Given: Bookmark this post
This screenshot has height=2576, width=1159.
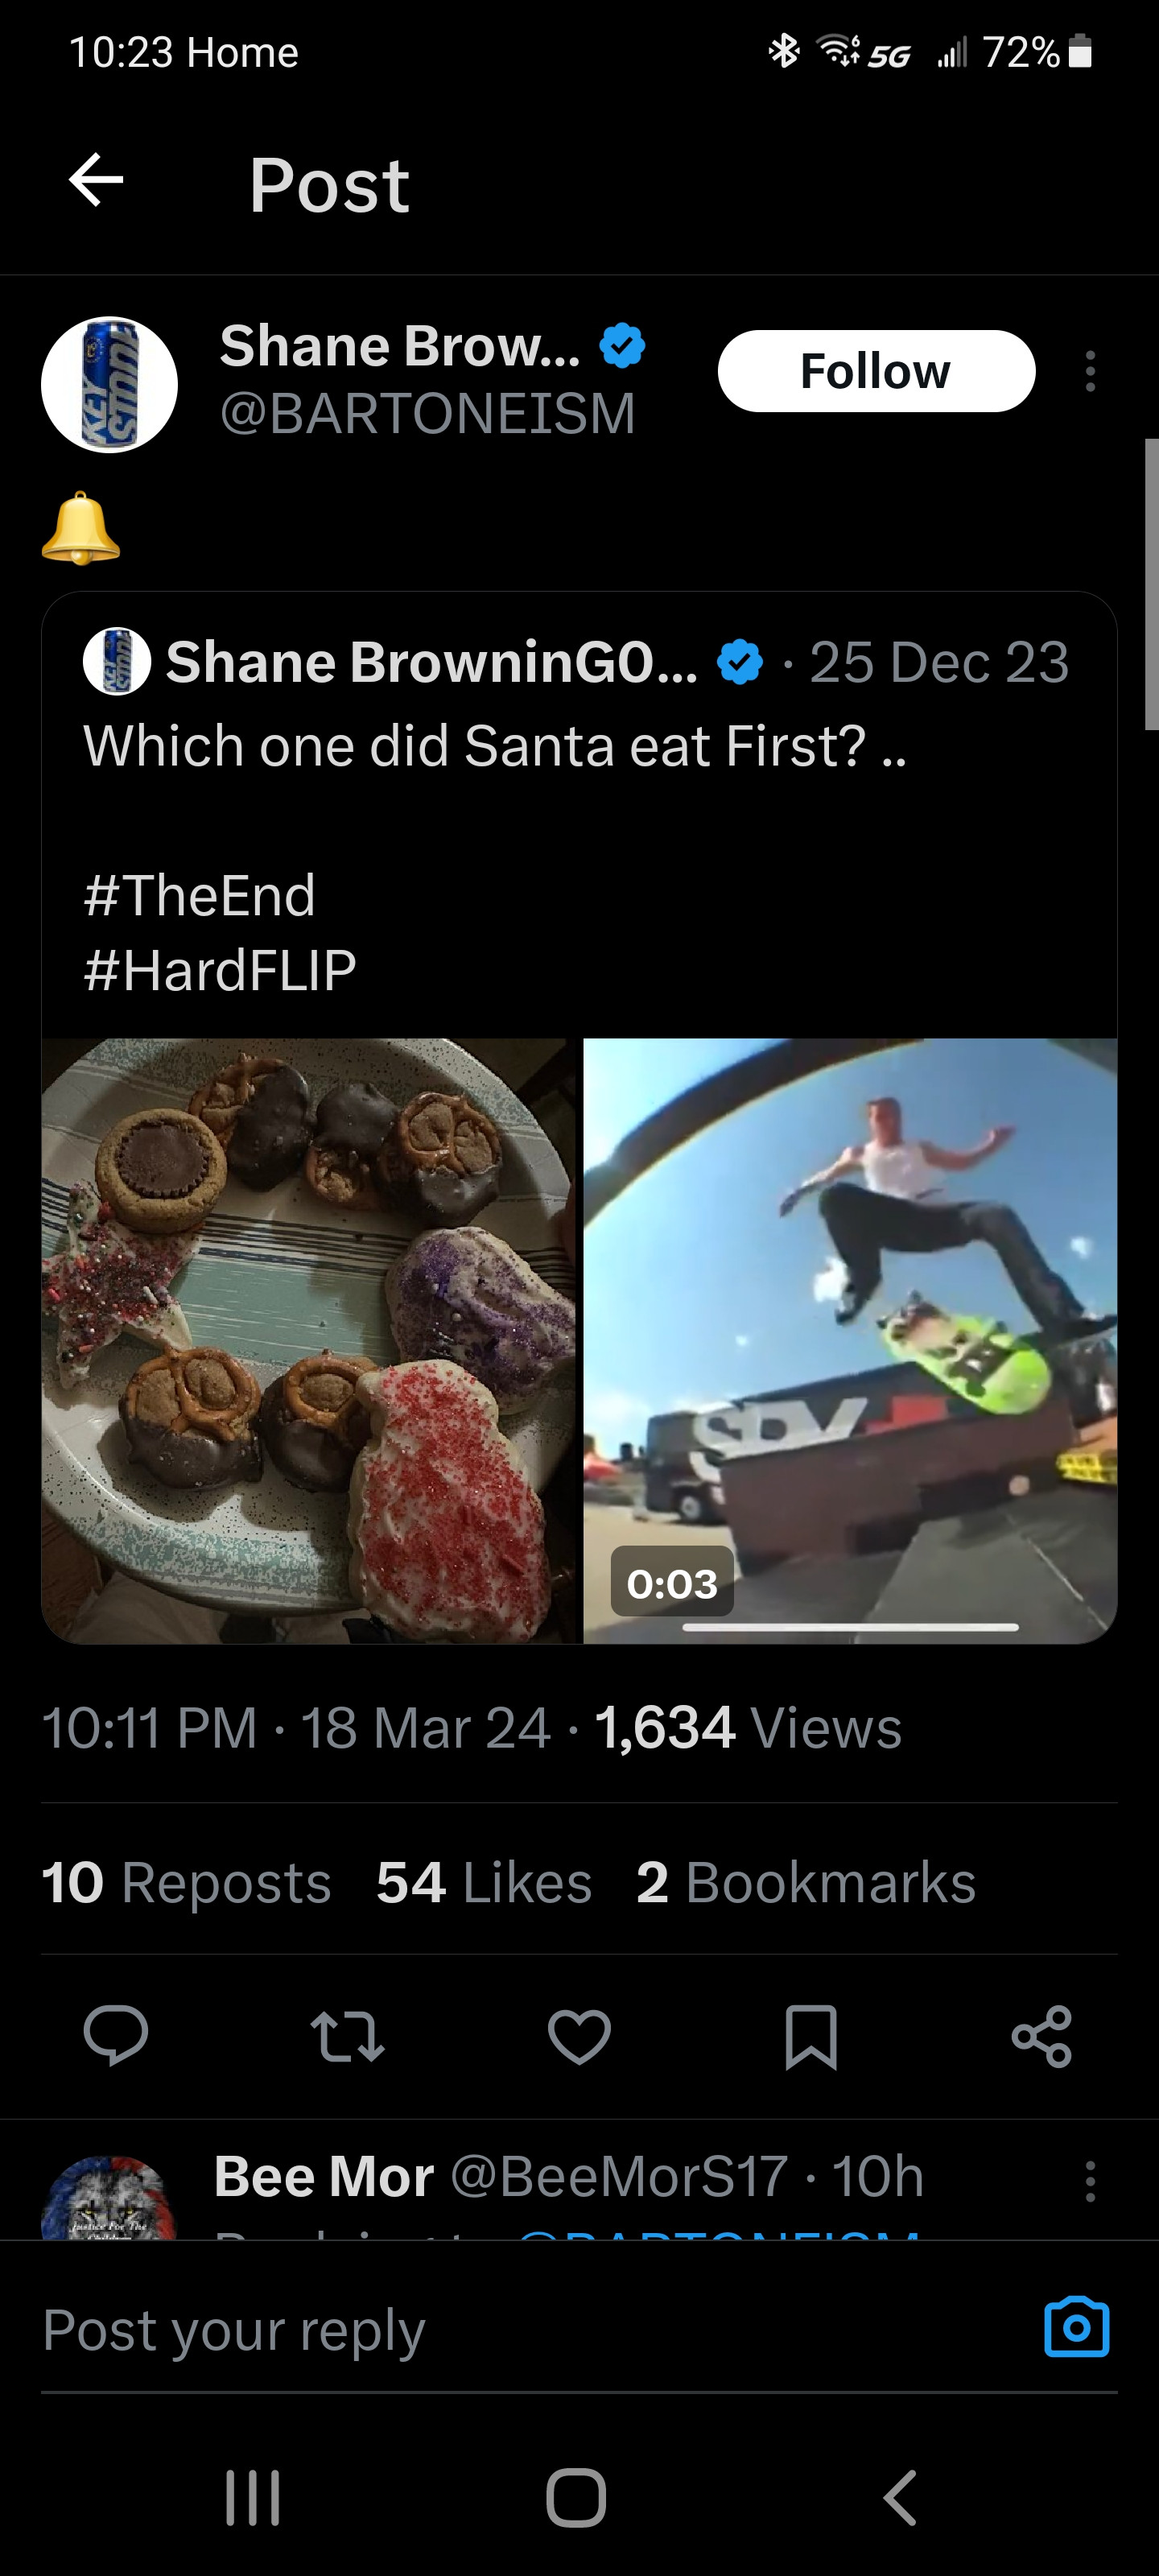Looking at the screenshot, I should (811, 2035).
